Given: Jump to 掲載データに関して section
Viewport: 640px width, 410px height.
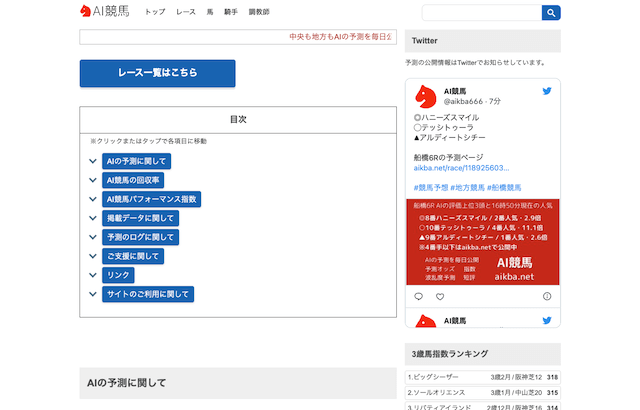Looking at the screenshot, I should click(x=140, y=218).
